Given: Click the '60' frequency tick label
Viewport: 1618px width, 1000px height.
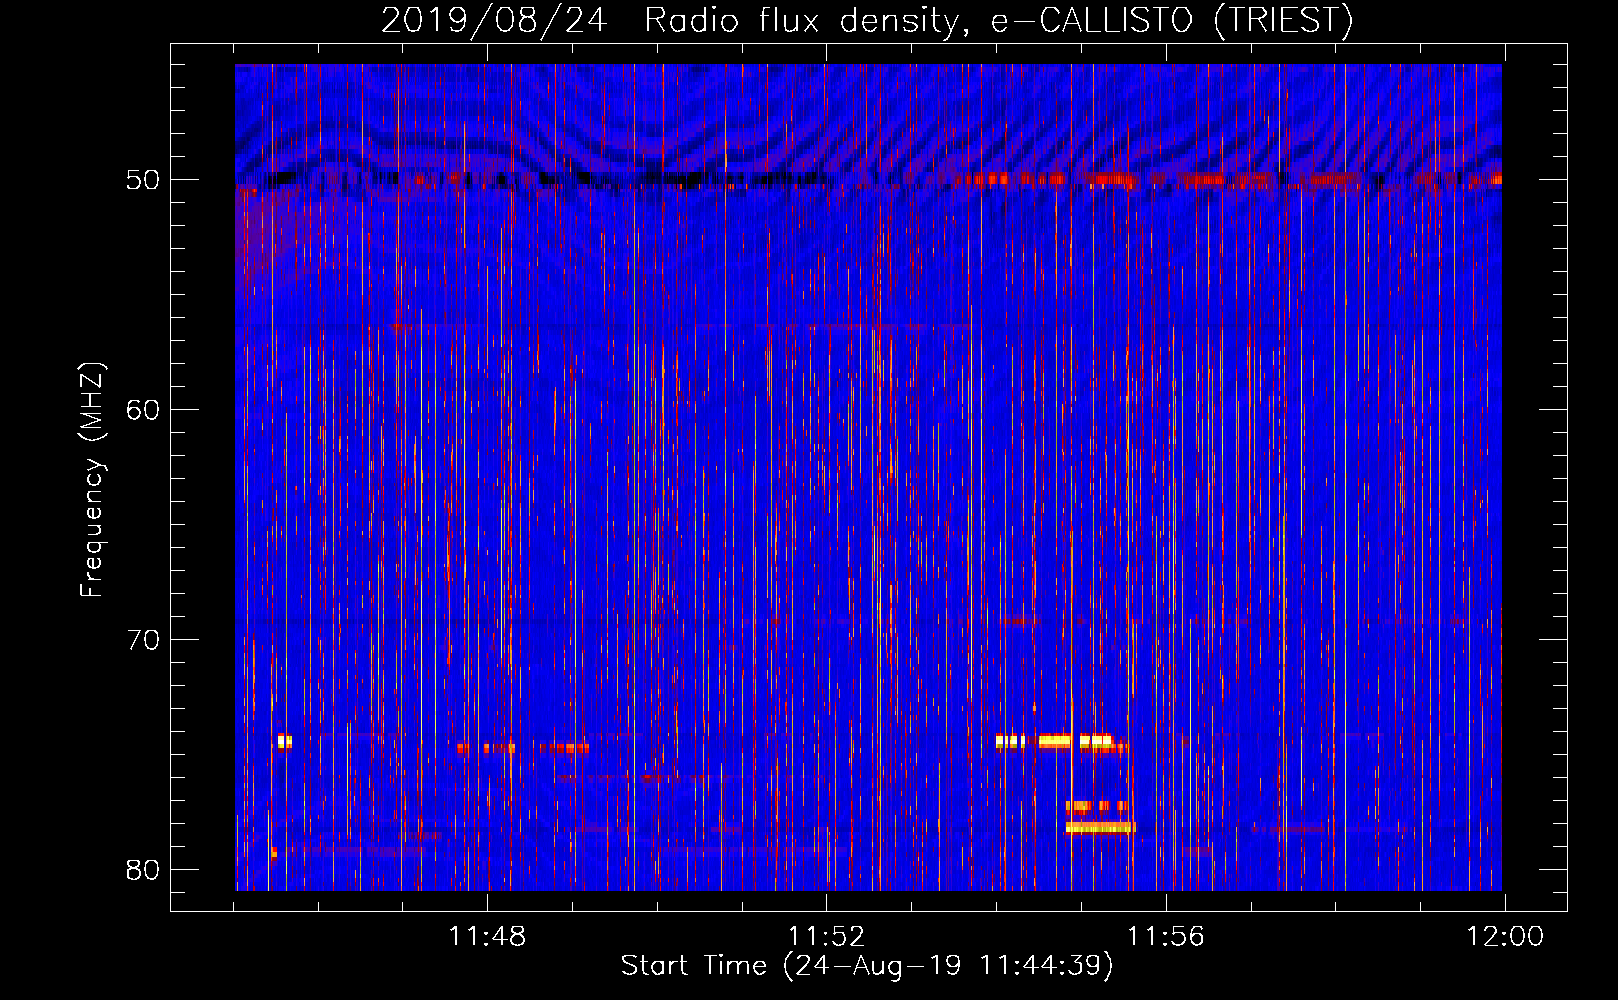Looking at the screenshot, I should tap(143, 410).
